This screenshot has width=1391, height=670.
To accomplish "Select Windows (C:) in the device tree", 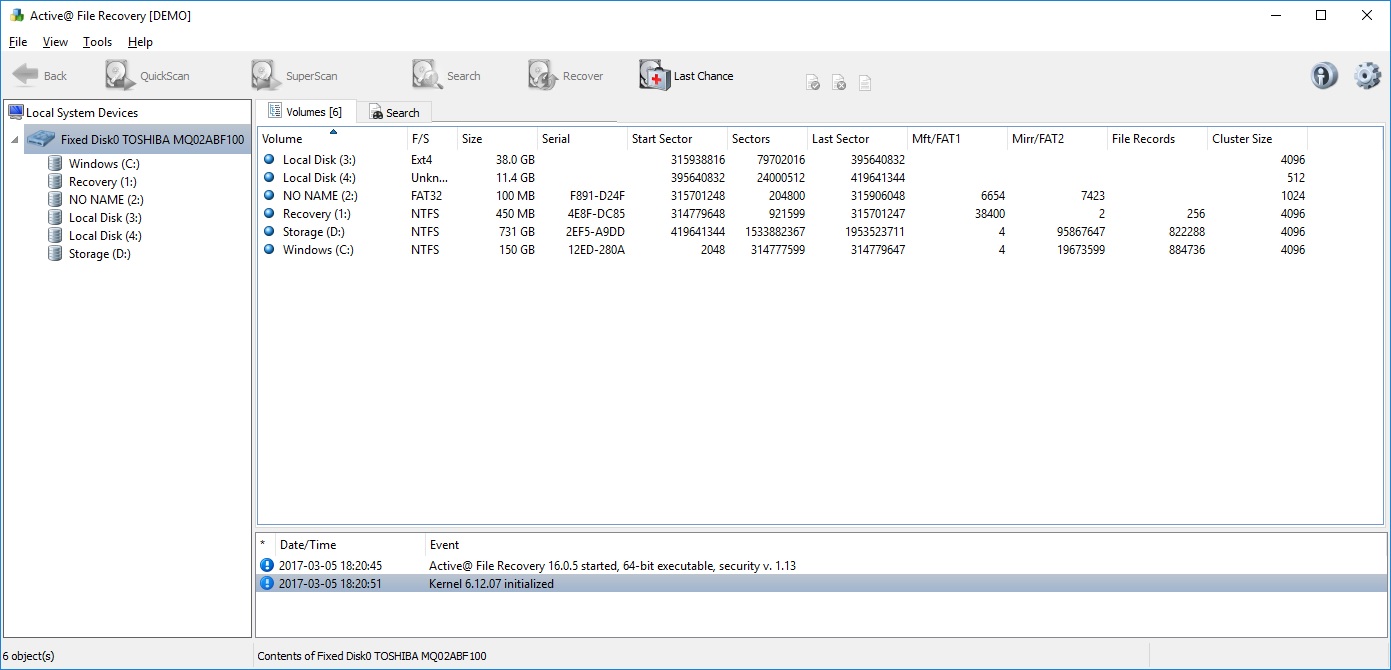I will [x=102, y=163].
